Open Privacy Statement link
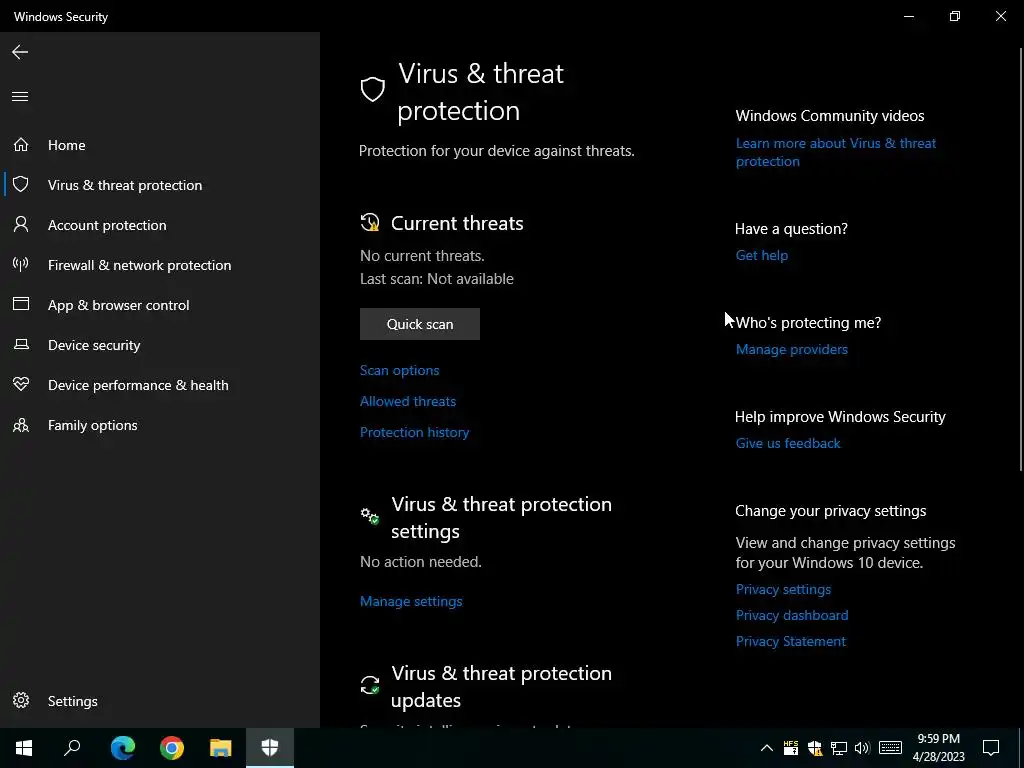The width and height of the screenshot is (1024, 768). 791,641
